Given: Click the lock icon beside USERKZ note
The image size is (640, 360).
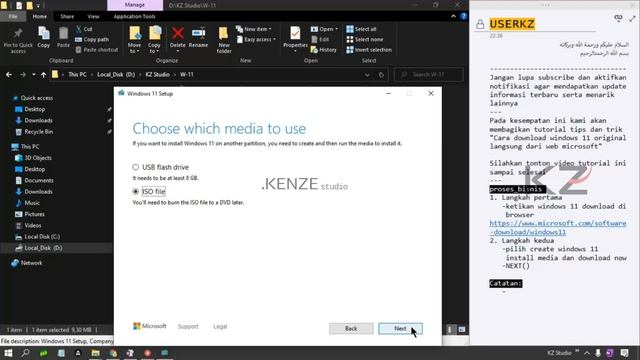Looking at the screenshot, I should [480, 24].
